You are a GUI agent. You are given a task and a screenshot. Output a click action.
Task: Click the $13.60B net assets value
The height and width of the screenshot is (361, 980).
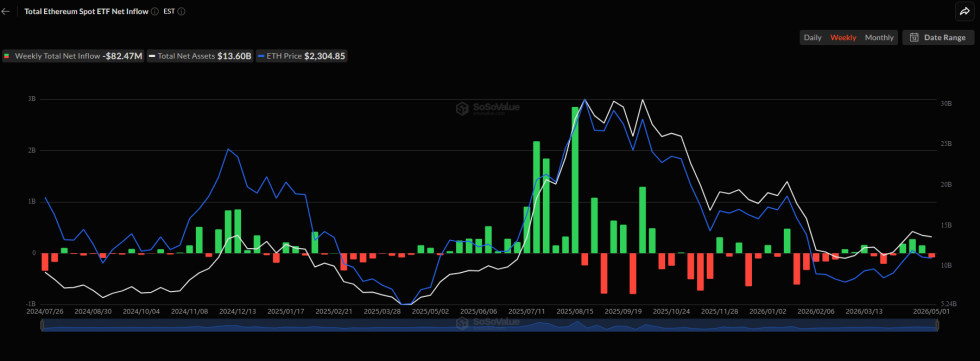click(234, 56)
